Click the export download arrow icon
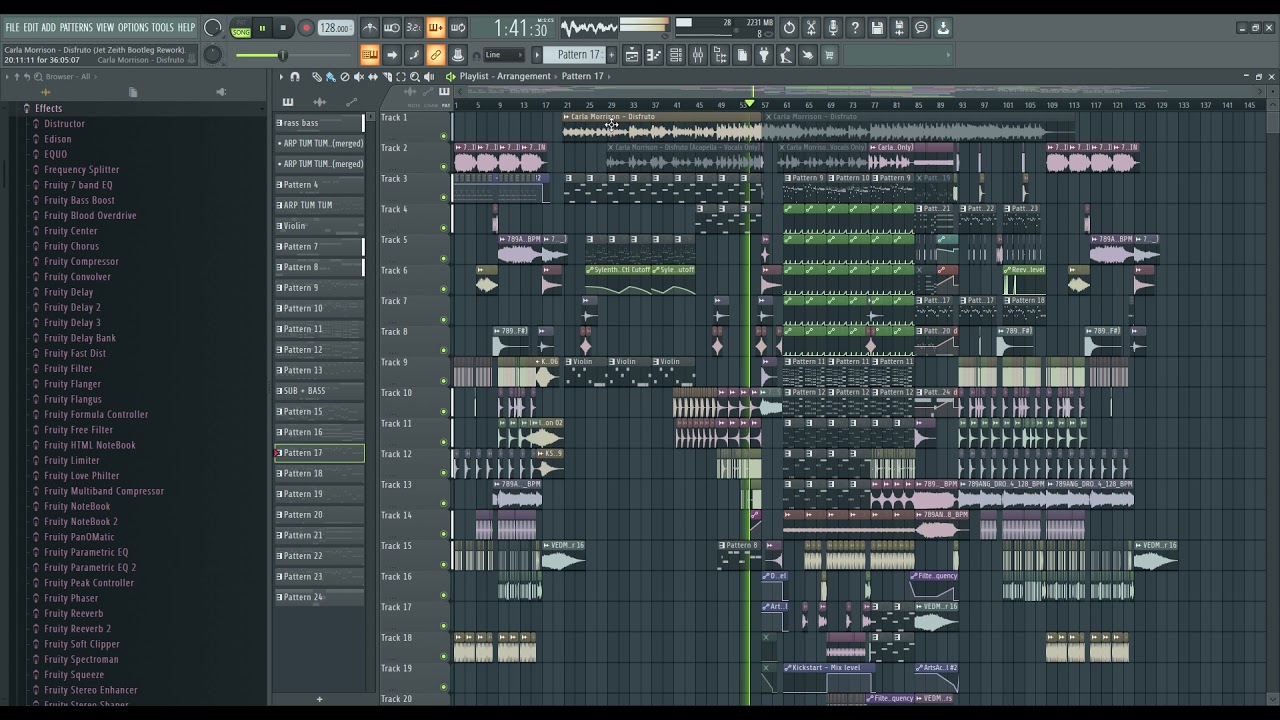This screenshot has width=1280, height=720. coord(943,28)
